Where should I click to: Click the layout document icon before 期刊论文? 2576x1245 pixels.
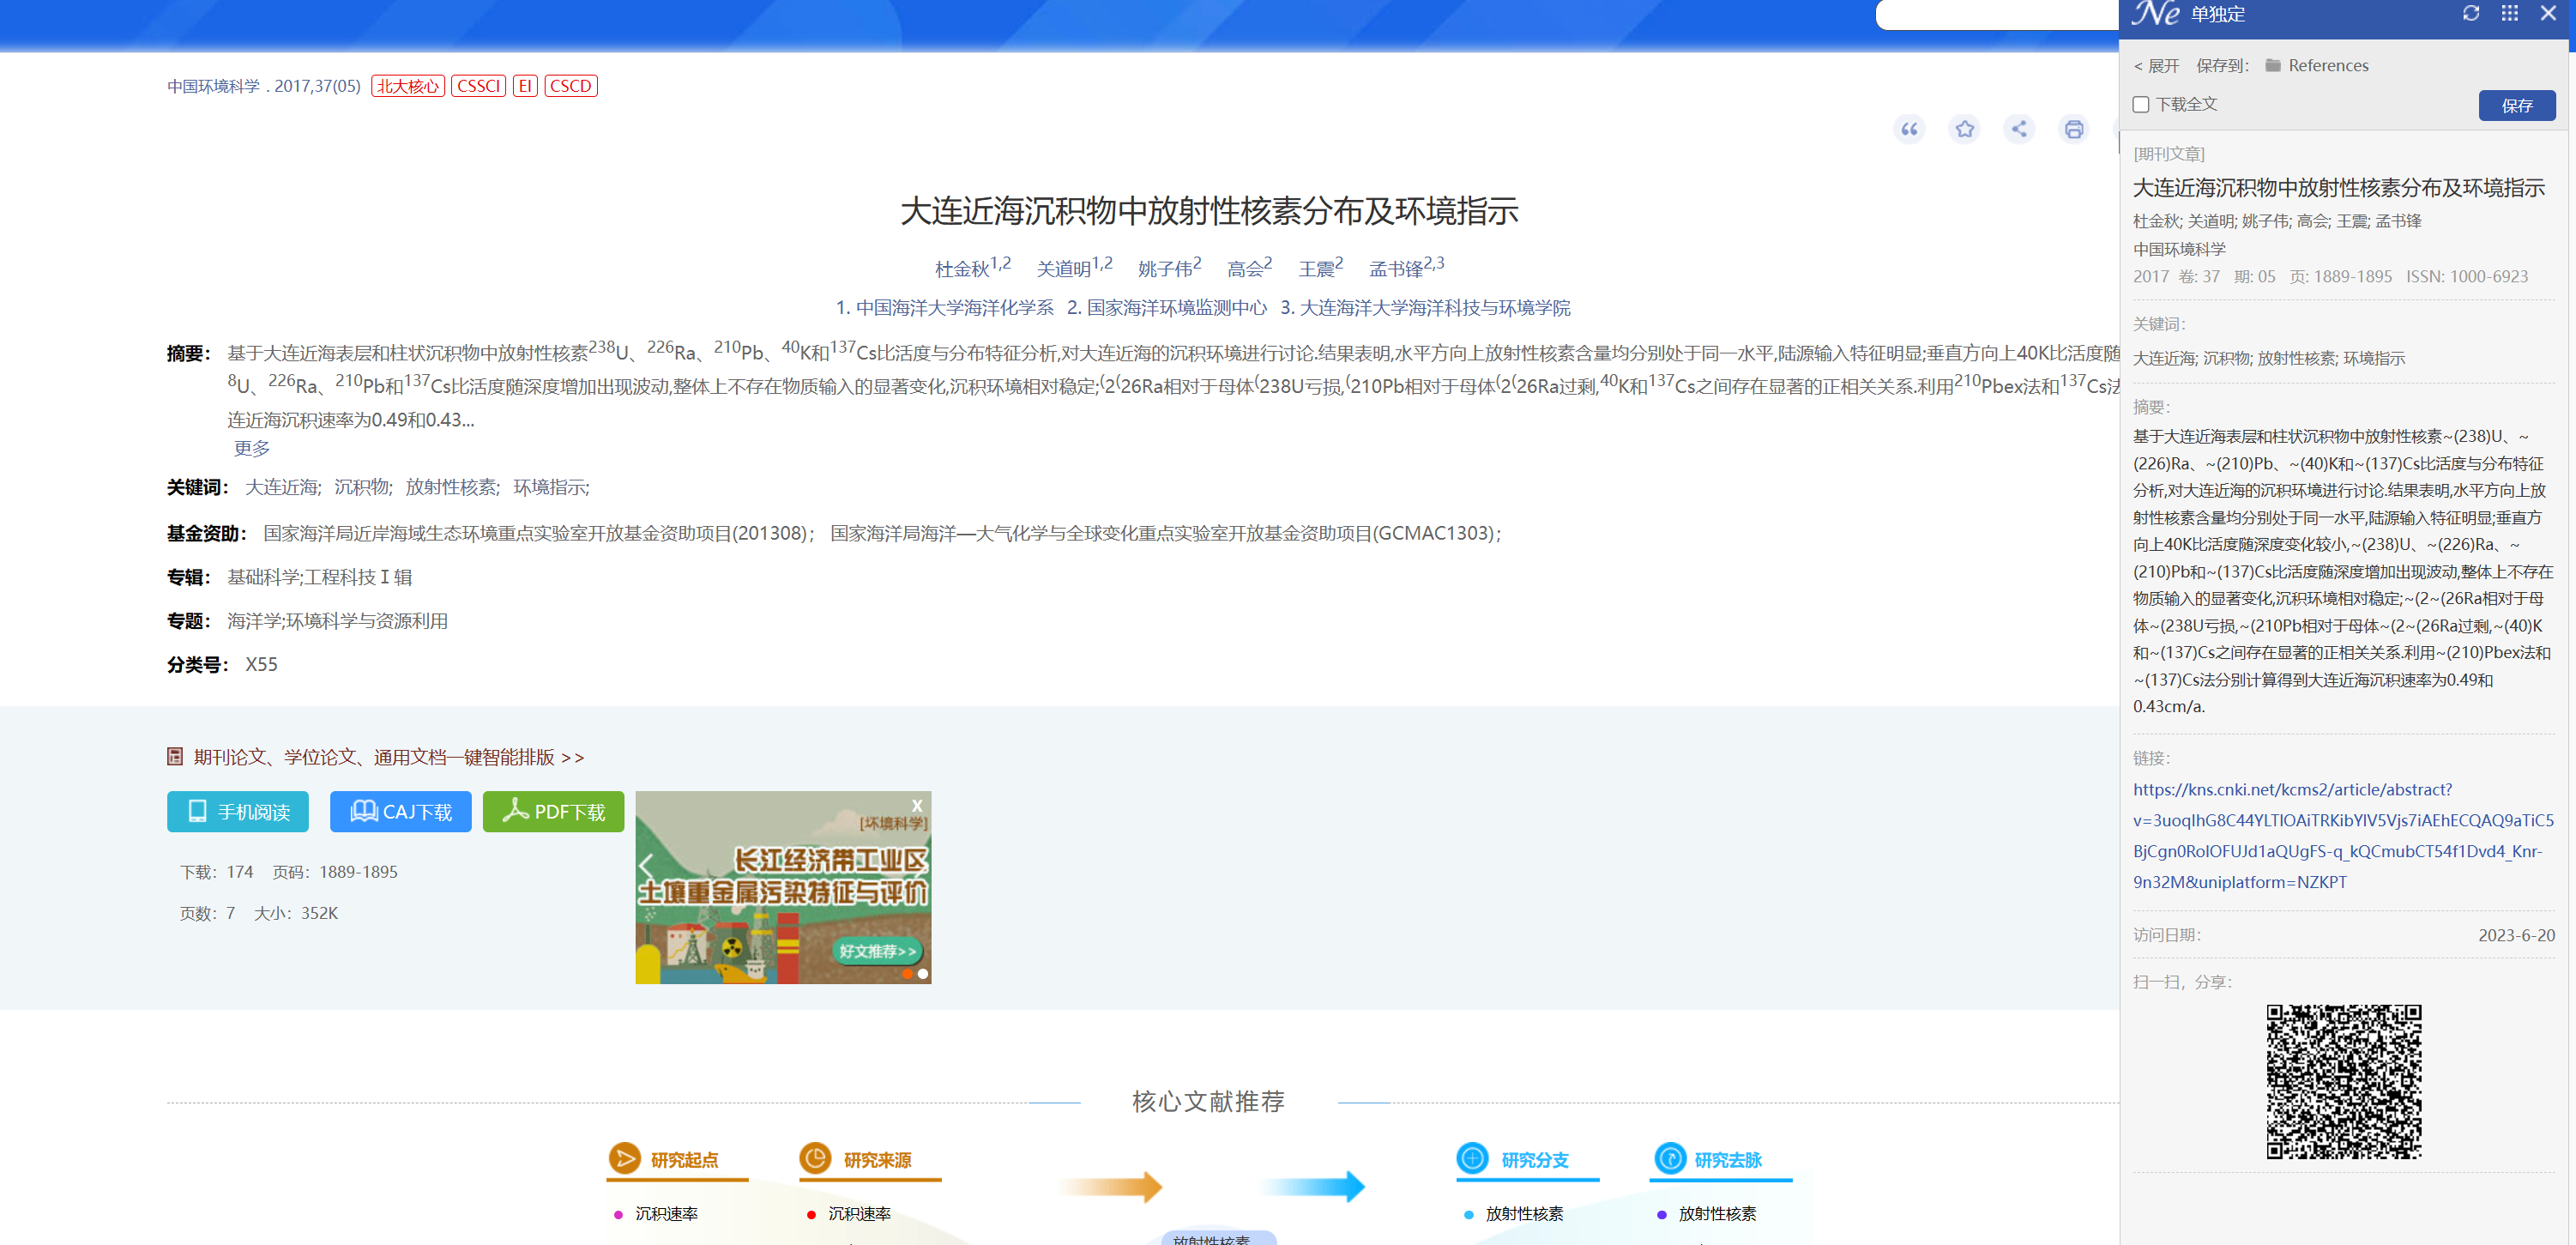175,757
